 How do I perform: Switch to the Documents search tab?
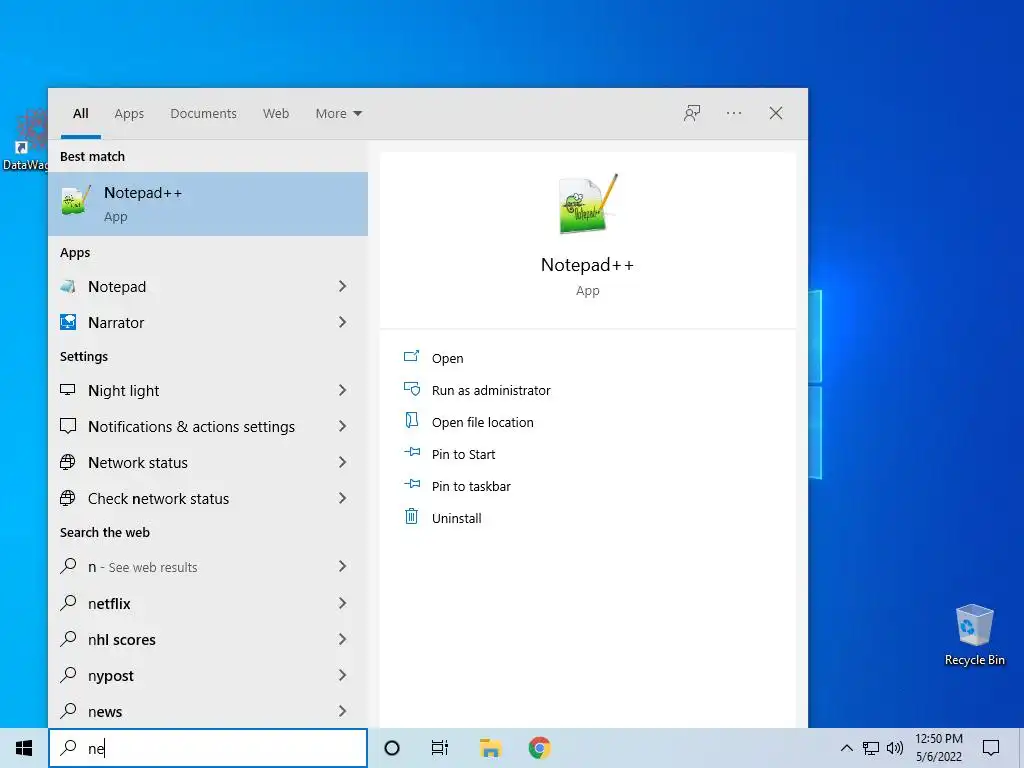pyautogui.click(x=203, y=114)
